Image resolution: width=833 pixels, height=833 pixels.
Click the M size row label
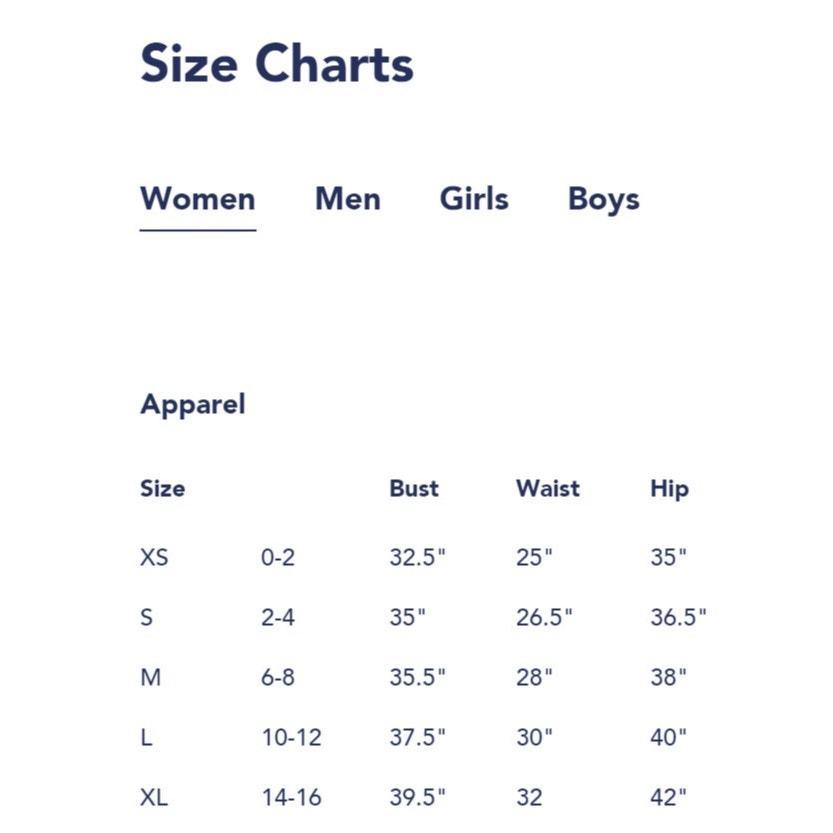coord(151,677)
